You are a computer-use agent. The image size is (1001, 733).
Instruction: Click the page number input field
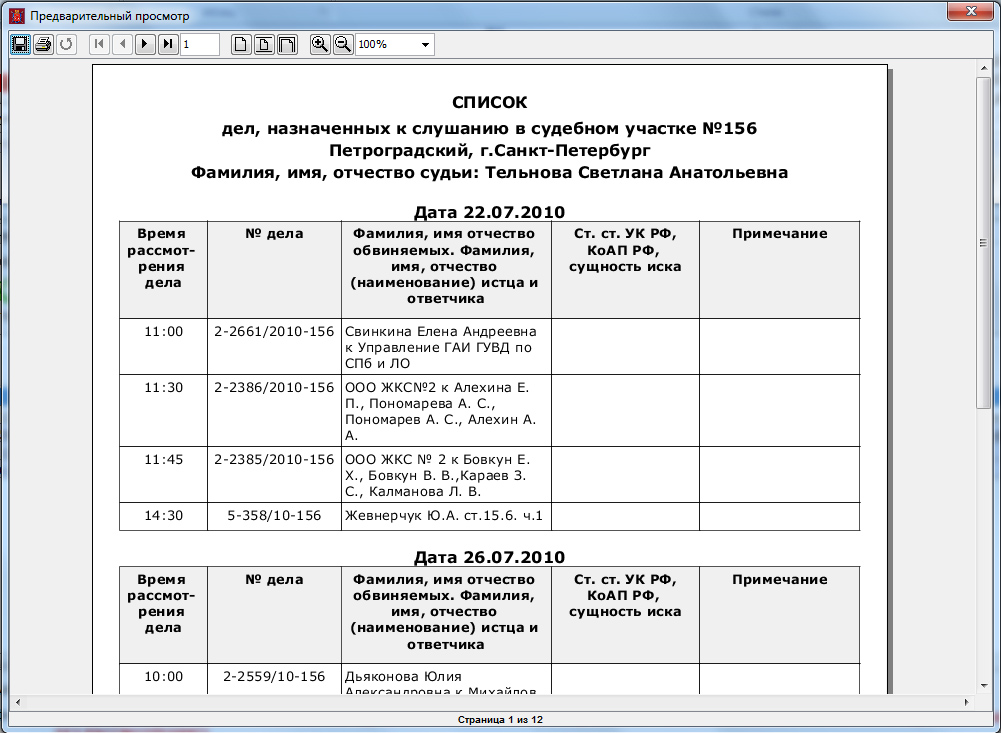(x=200, y=45)
